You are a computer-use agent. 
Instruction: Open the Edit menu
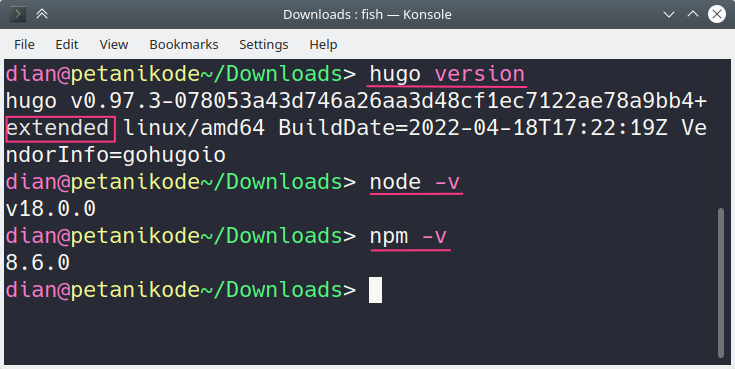point(67,45)
